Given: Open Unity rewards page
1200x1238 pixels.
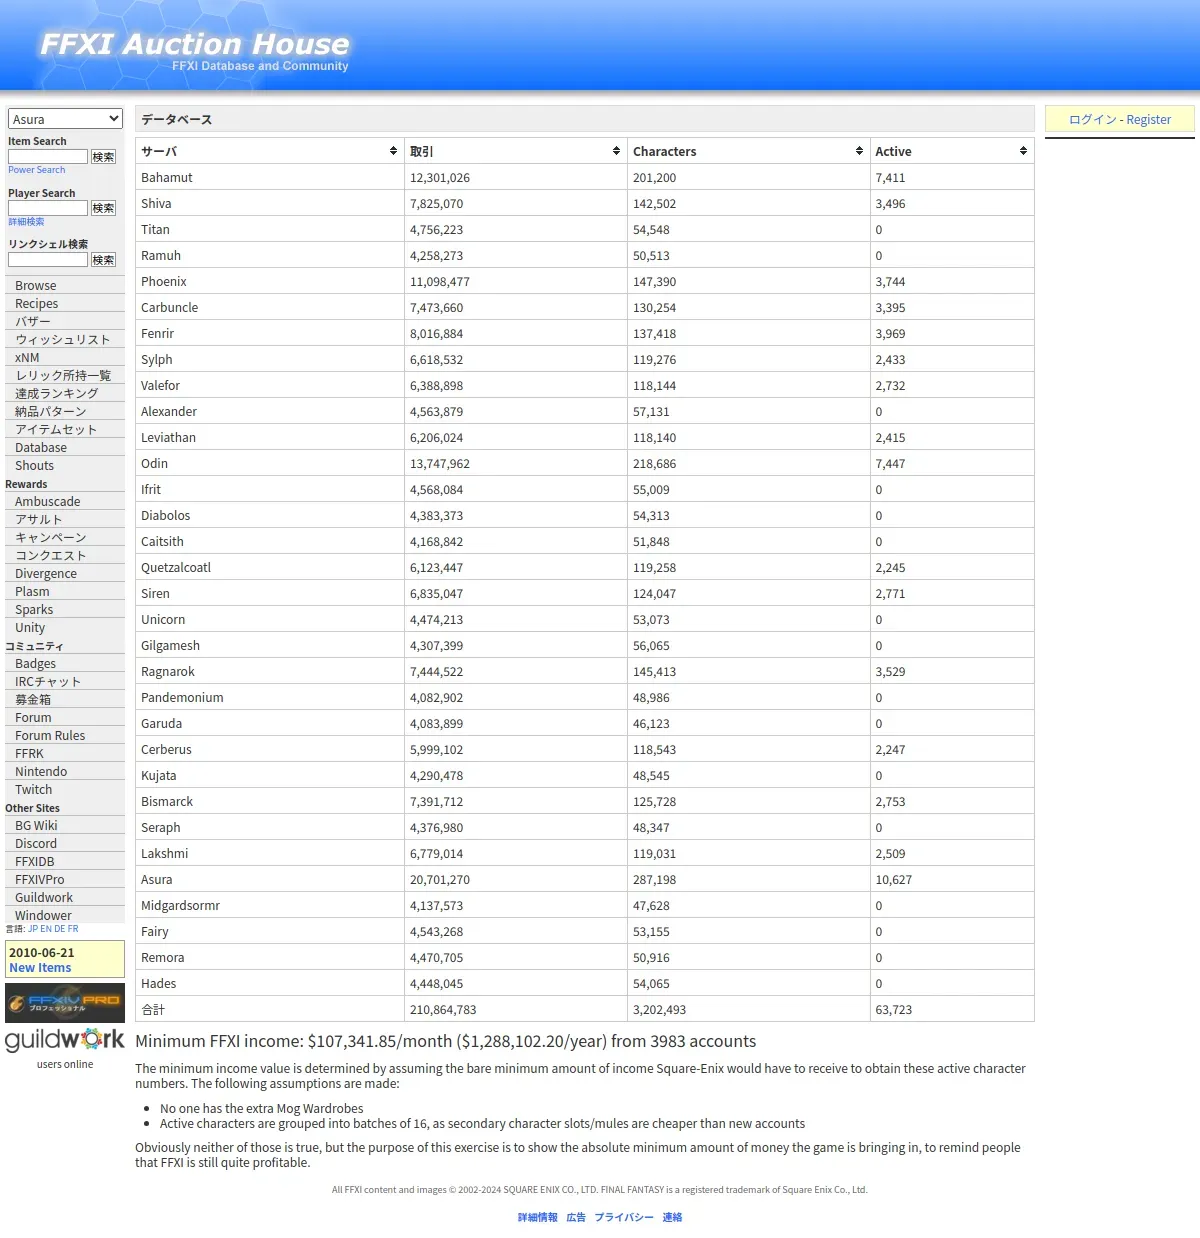Looking at the screenshot, I should click(x=65, y=627).
